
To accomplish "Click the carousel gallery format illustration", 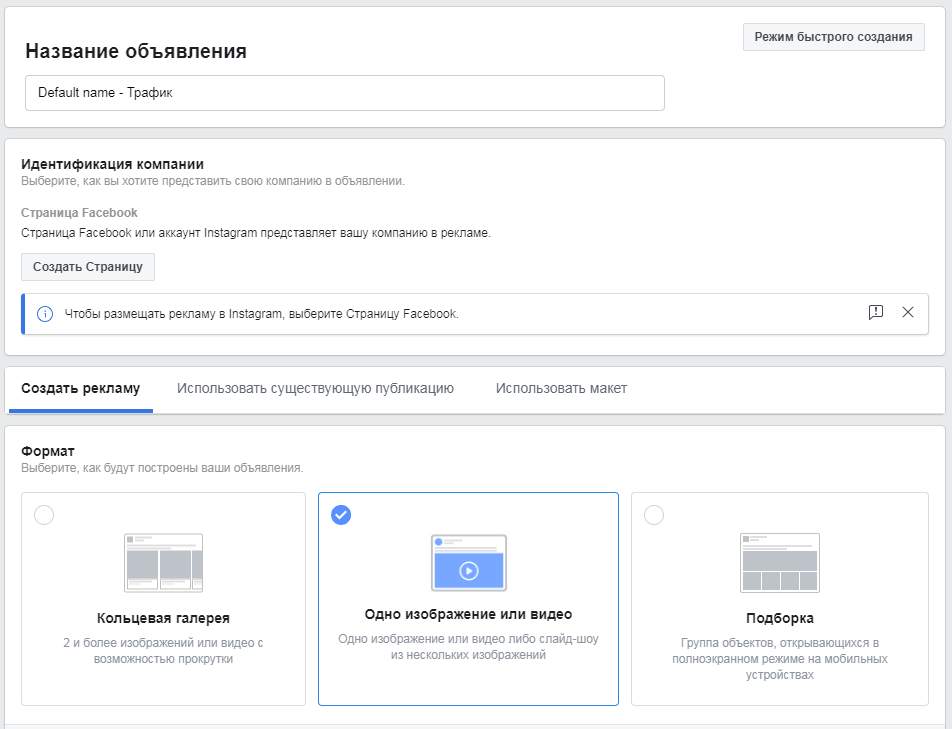I will click(x=163, y=563).
